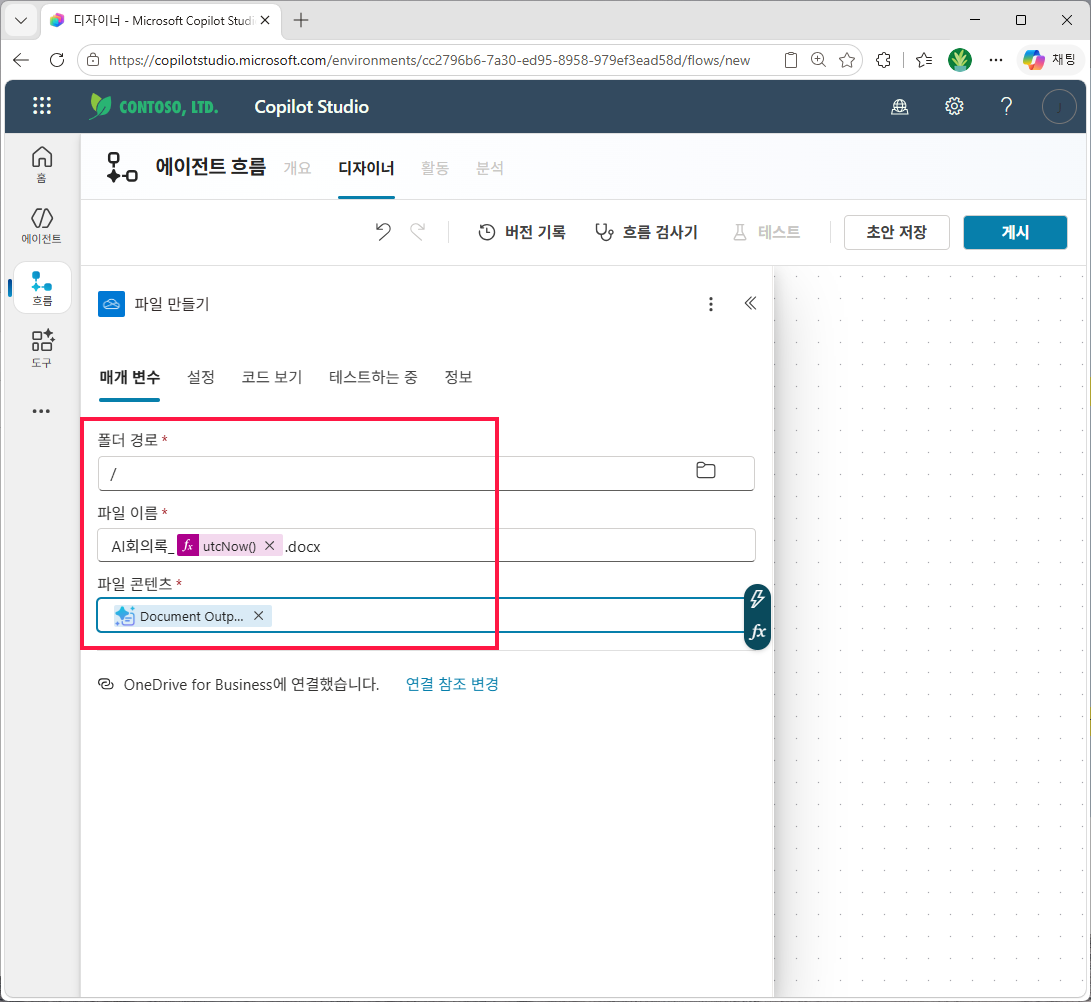
Task: Open dynamic content lightning button
Action: pyautogui.click(x=757, y=599)
